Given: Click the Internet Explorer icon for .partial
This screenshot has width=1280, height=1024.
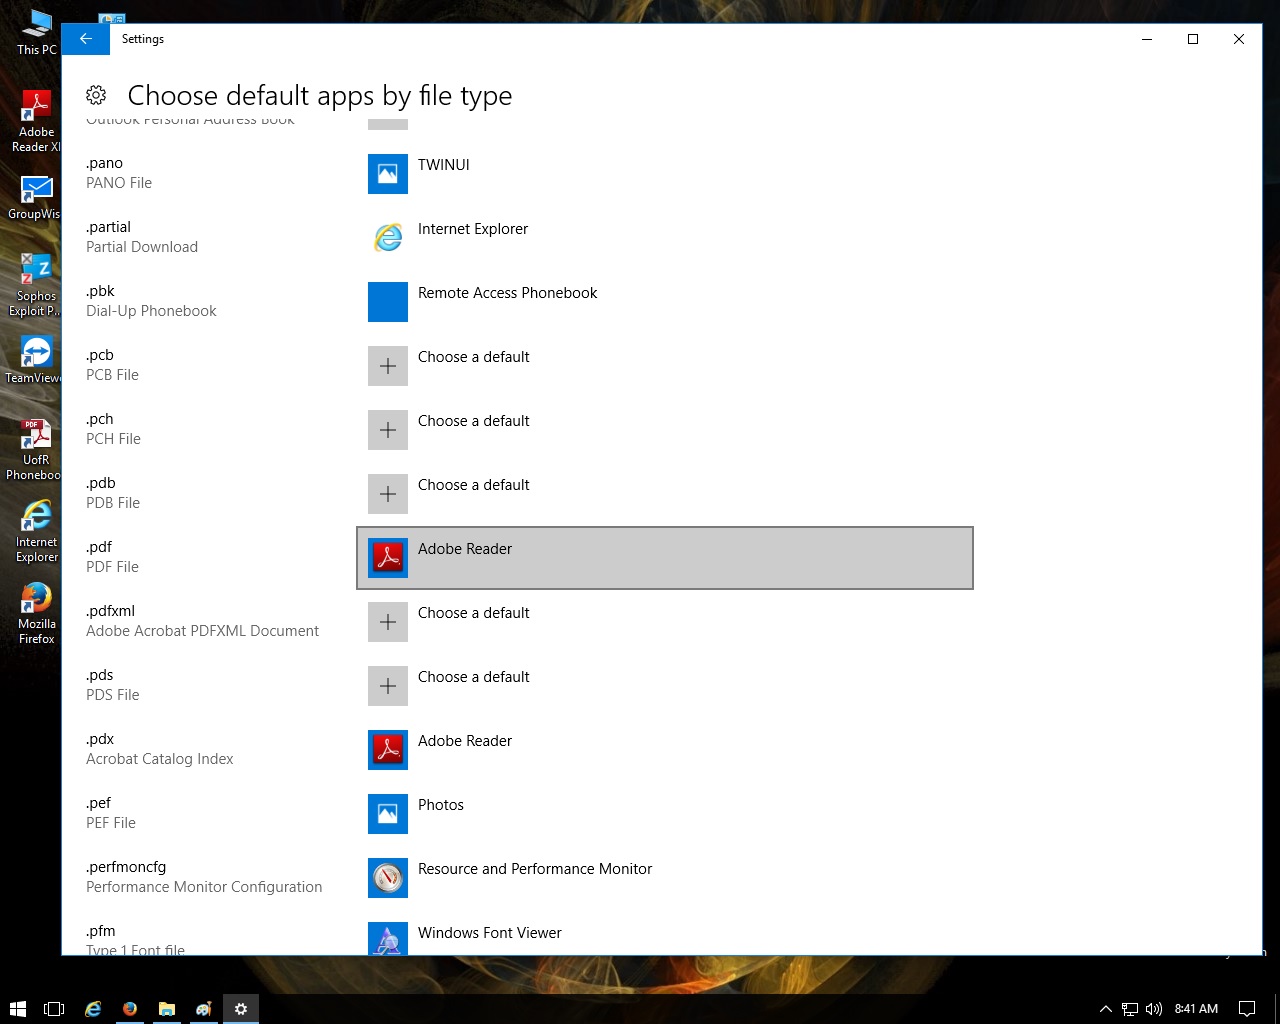Looking at the screenshot, I should tap(388, 238).
